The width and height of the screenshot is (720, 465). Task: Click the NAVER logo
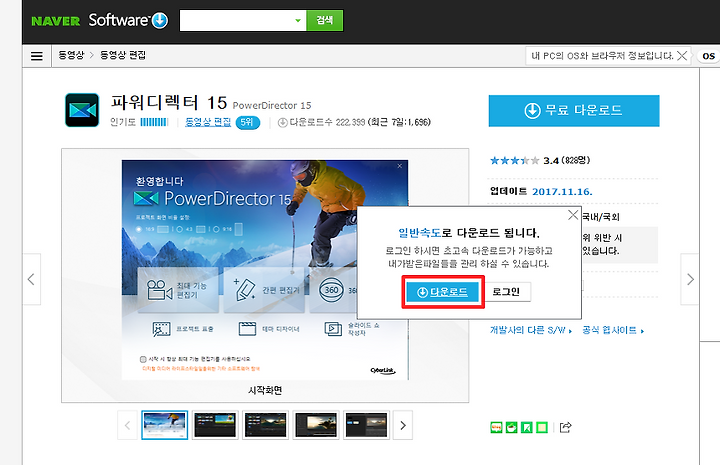(56, 21)
